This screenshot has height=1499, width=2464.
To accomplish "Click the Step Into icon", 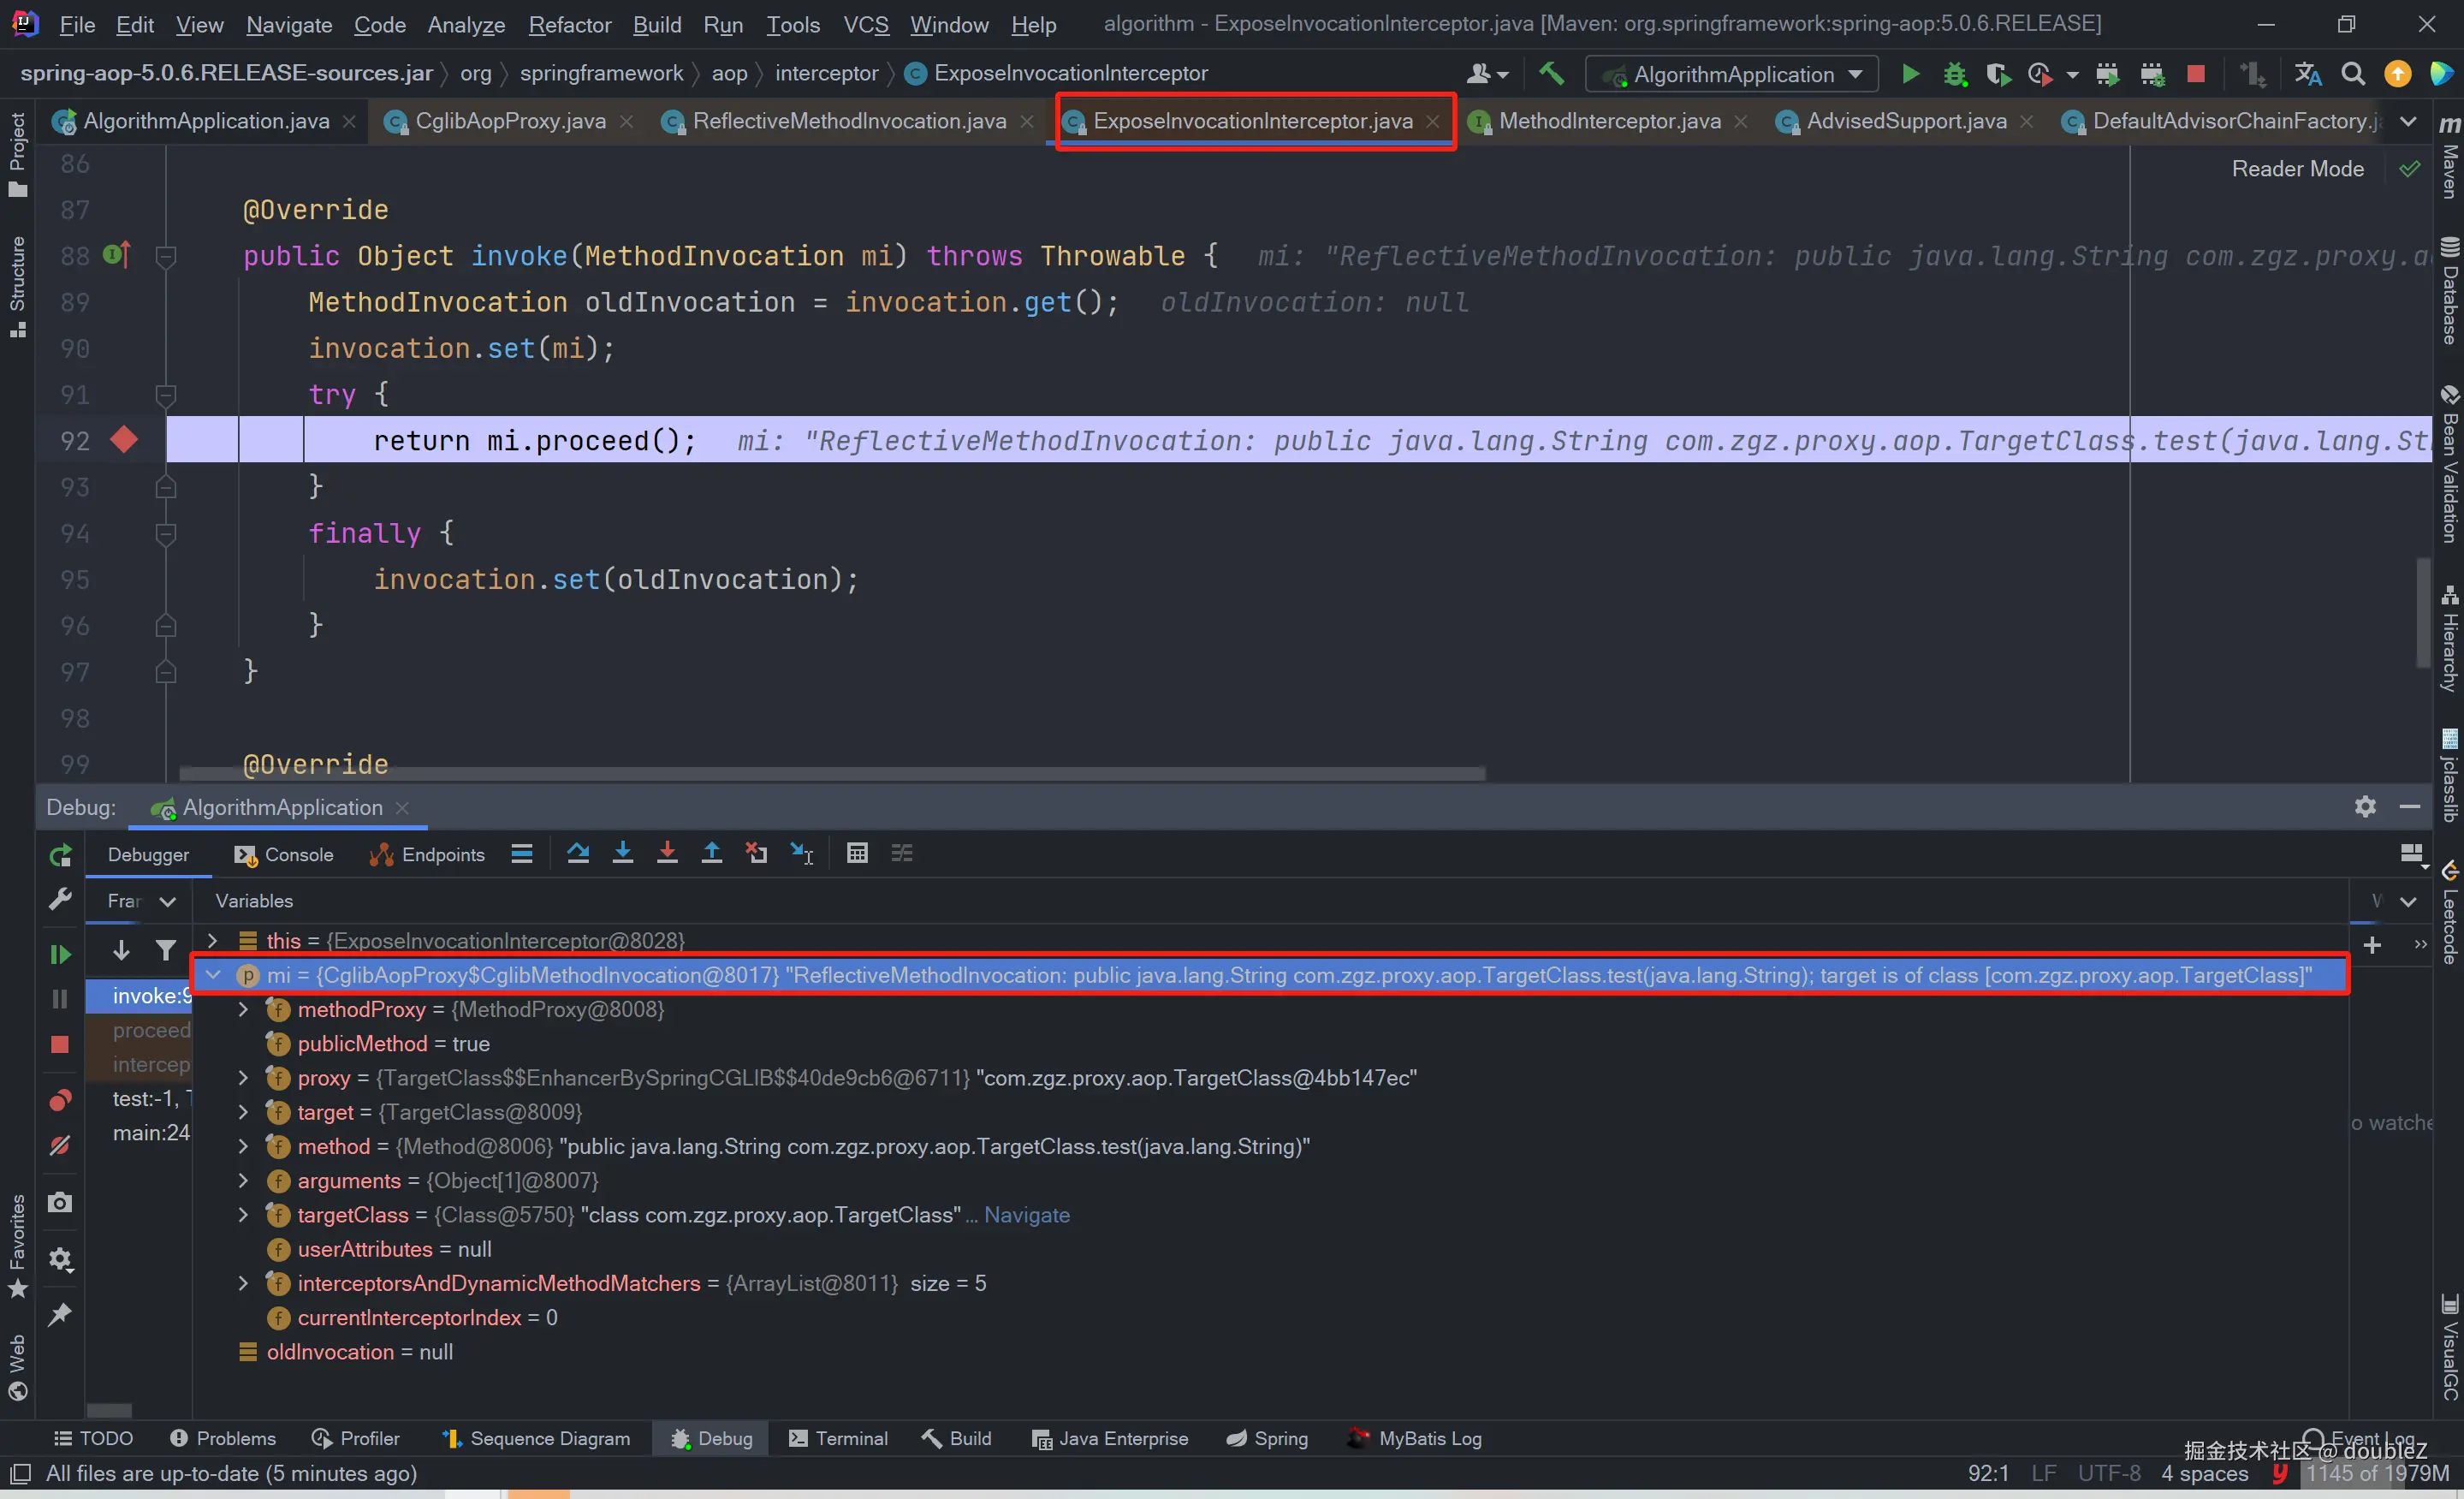I will [x=622, y=853].
